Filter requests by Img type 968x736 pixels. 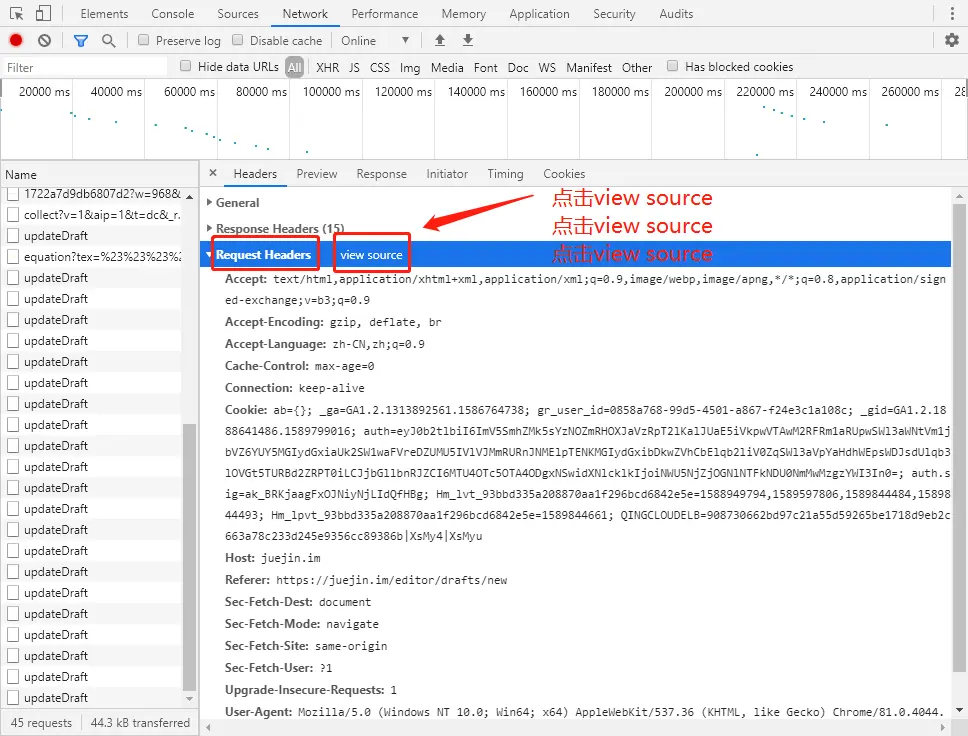[x=410, y=67]
